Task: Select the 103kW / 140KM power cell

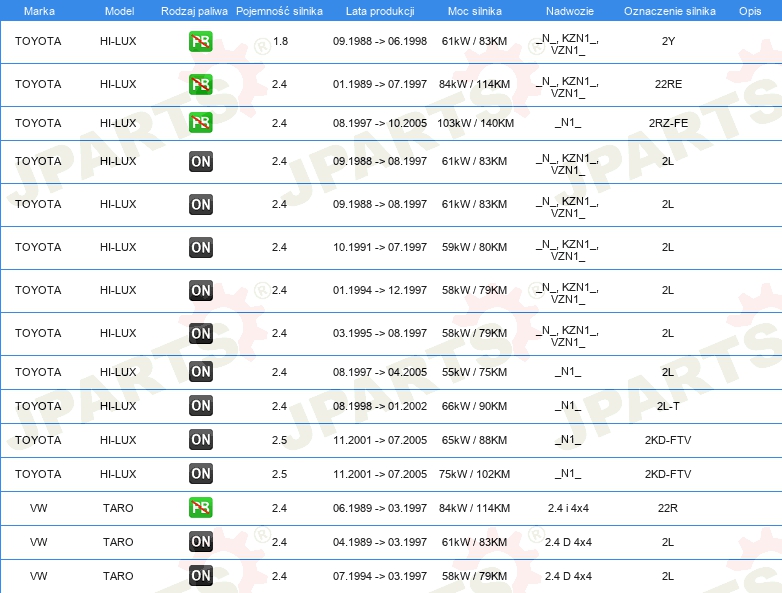Action: [475, 123]
